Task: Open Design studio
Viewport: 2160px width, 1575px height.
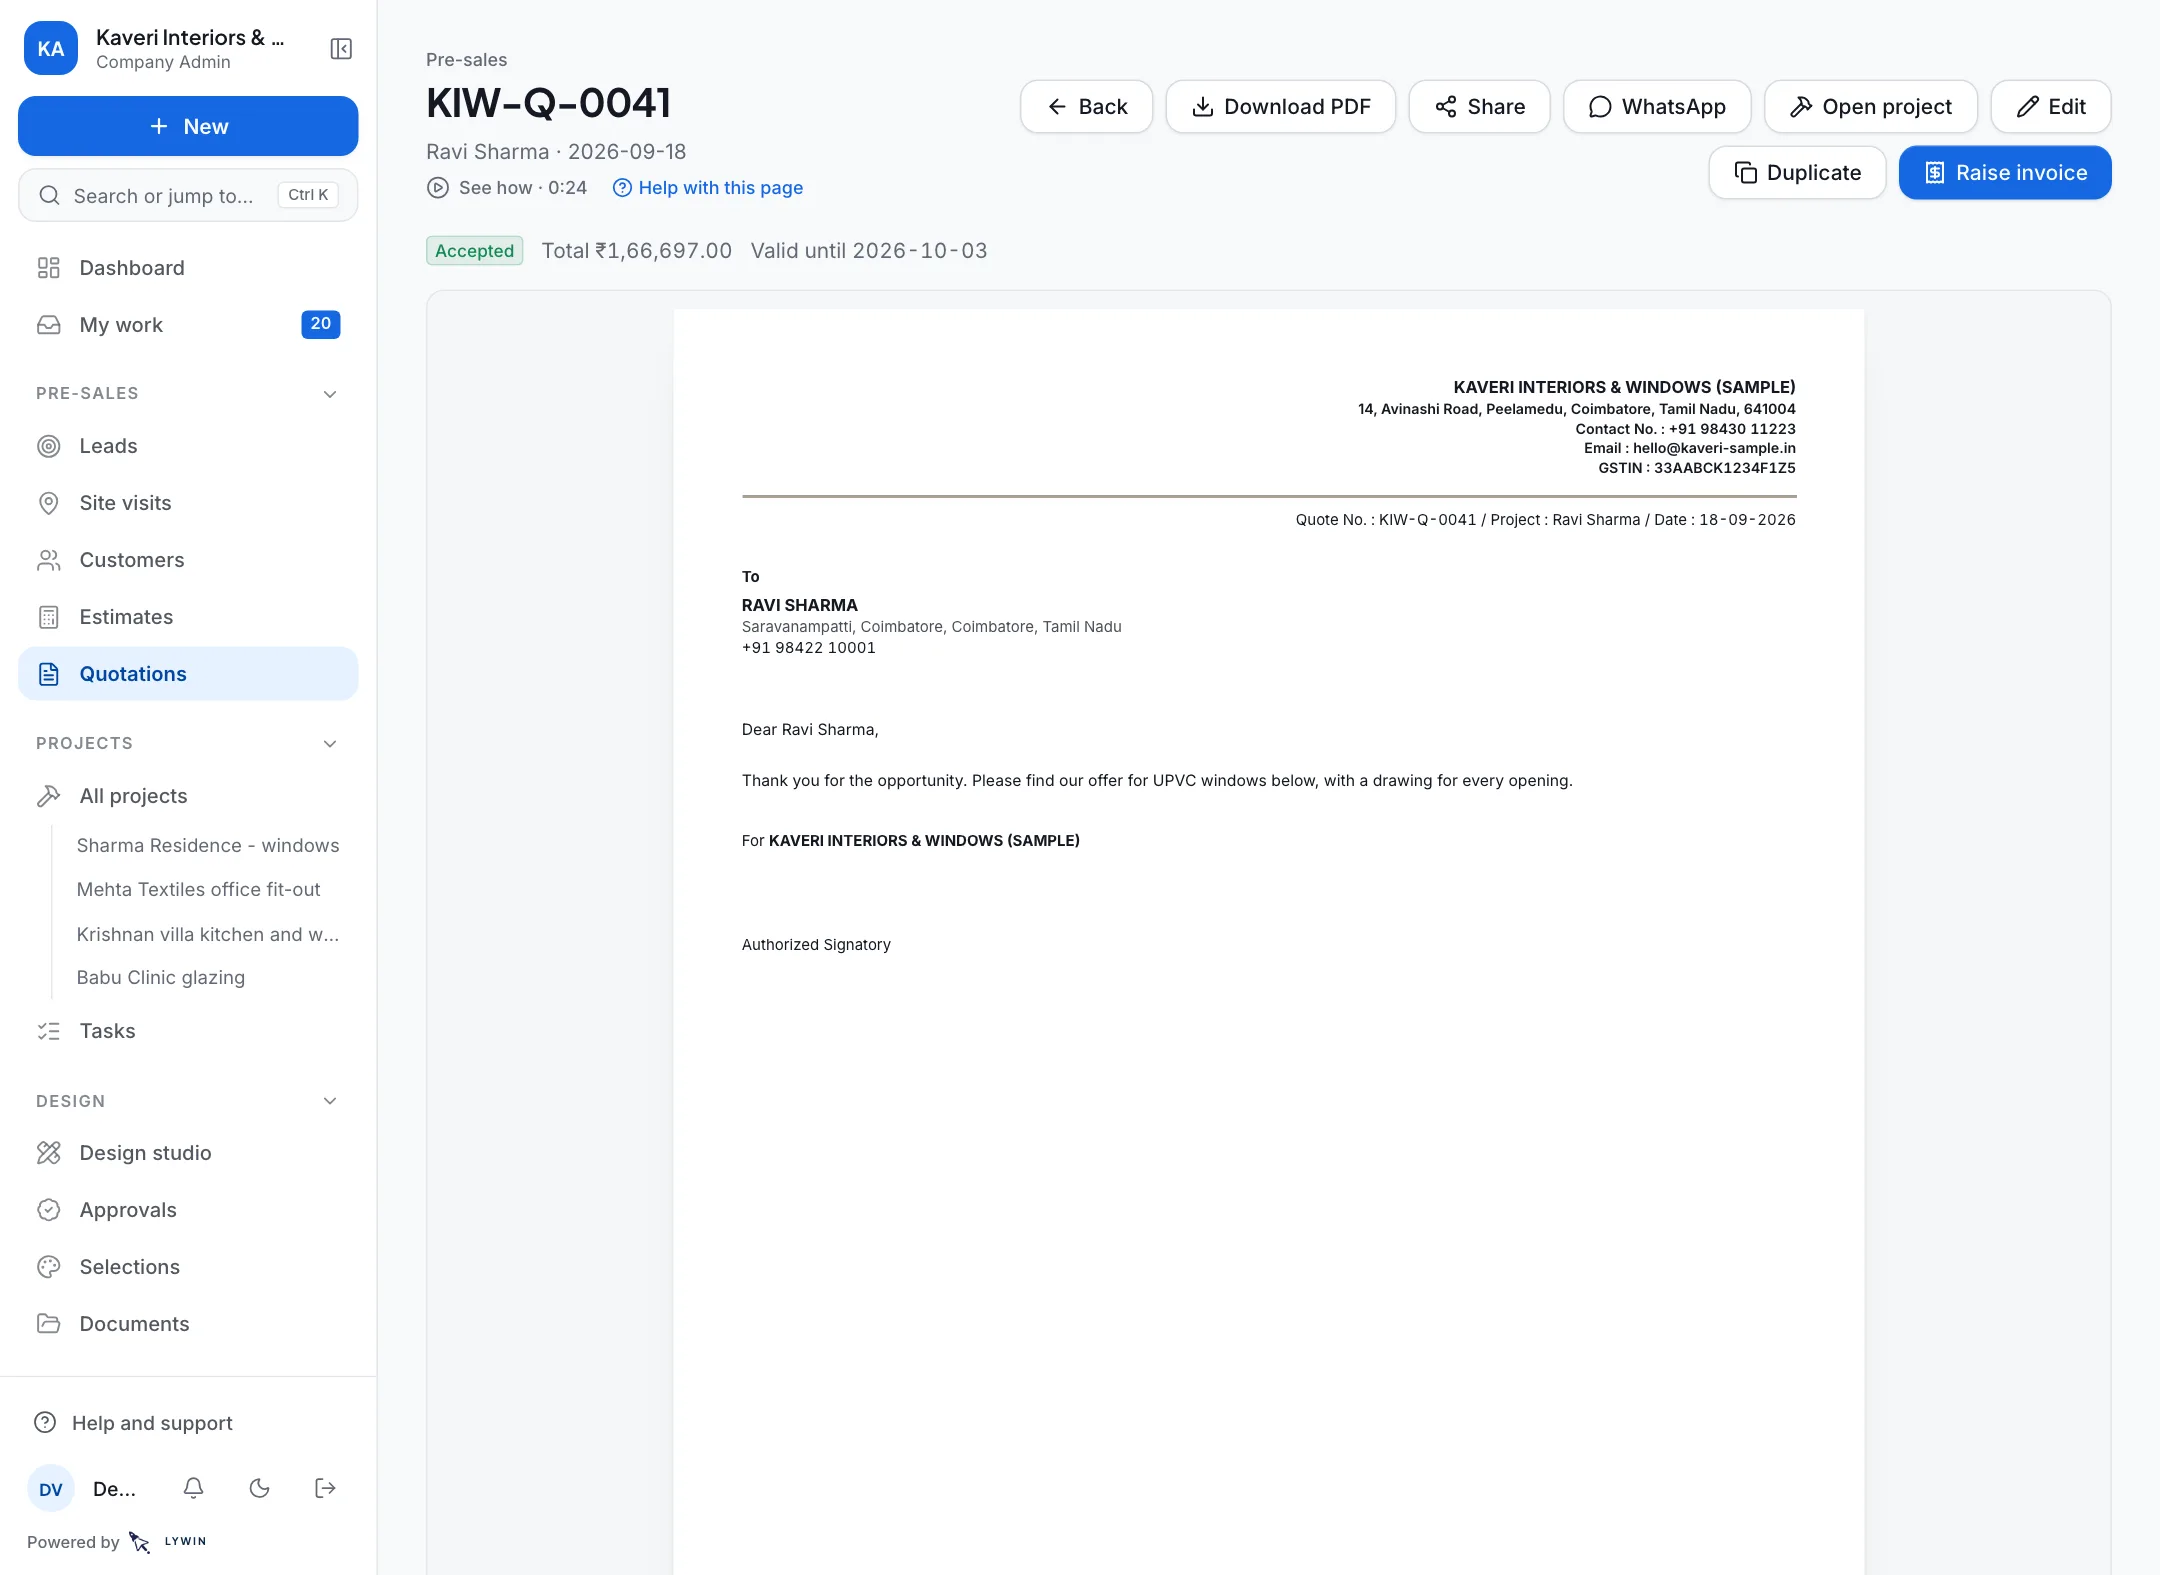Action: (188, 1153)
